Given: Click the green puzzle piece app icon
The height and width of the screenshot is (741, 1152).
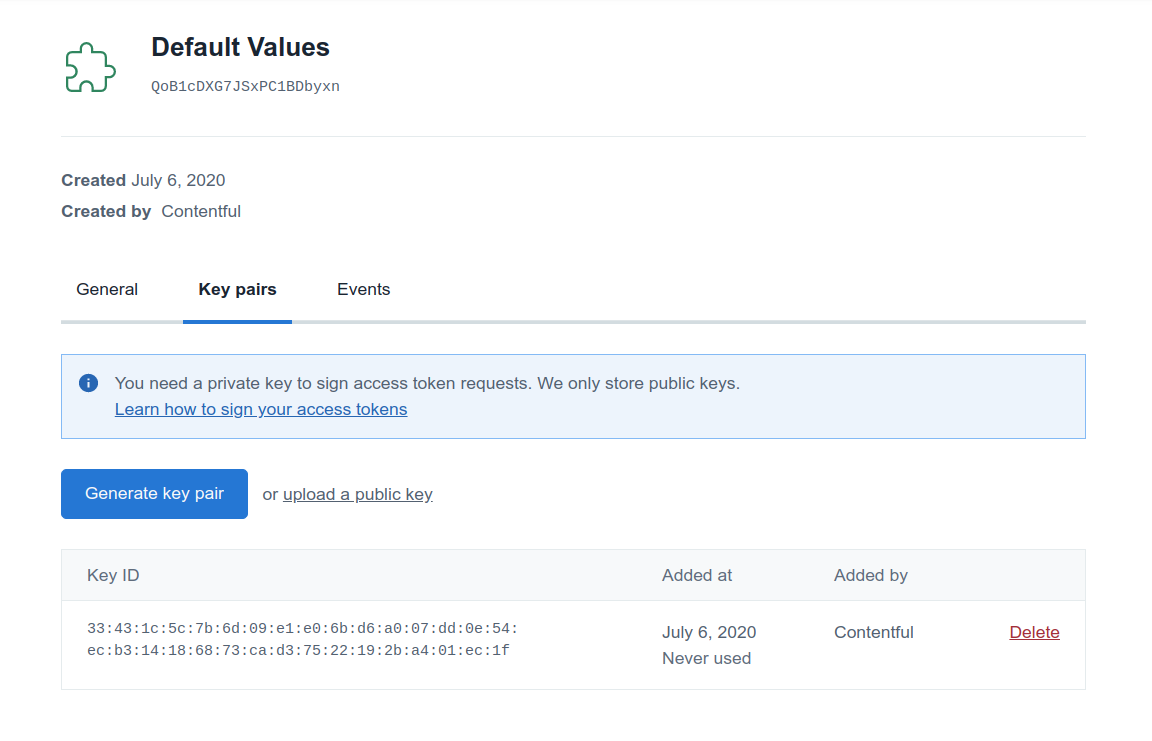Looking at the screenshot, I should (88, 65).
